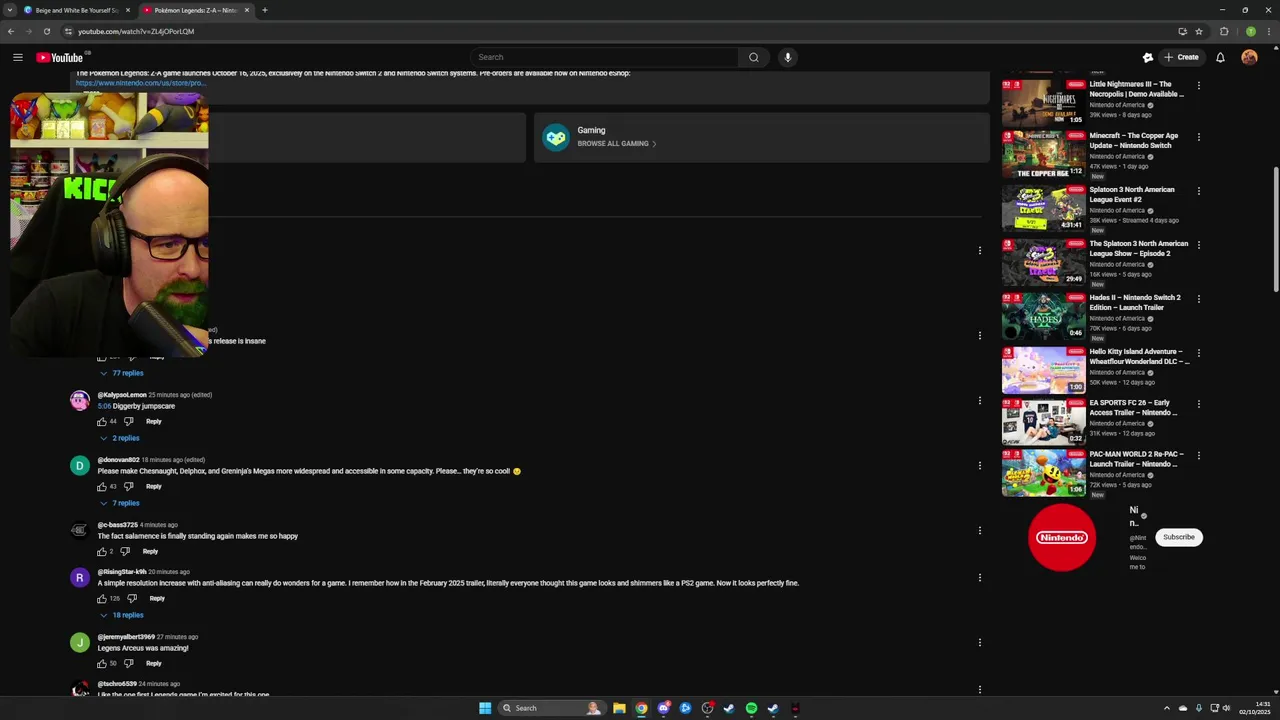Image resolution: width=1280 pixels, height=720 pixels.
Task: Open the Windows Start menu
Action: click(485, 708)
